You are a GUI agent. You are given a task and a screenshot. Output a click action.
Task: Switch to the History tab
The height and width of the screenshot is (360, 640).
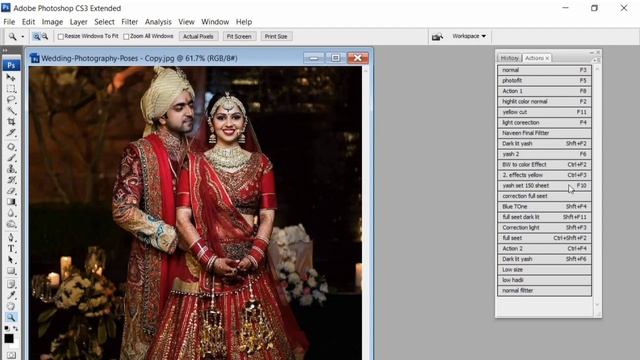coord(509,58)
